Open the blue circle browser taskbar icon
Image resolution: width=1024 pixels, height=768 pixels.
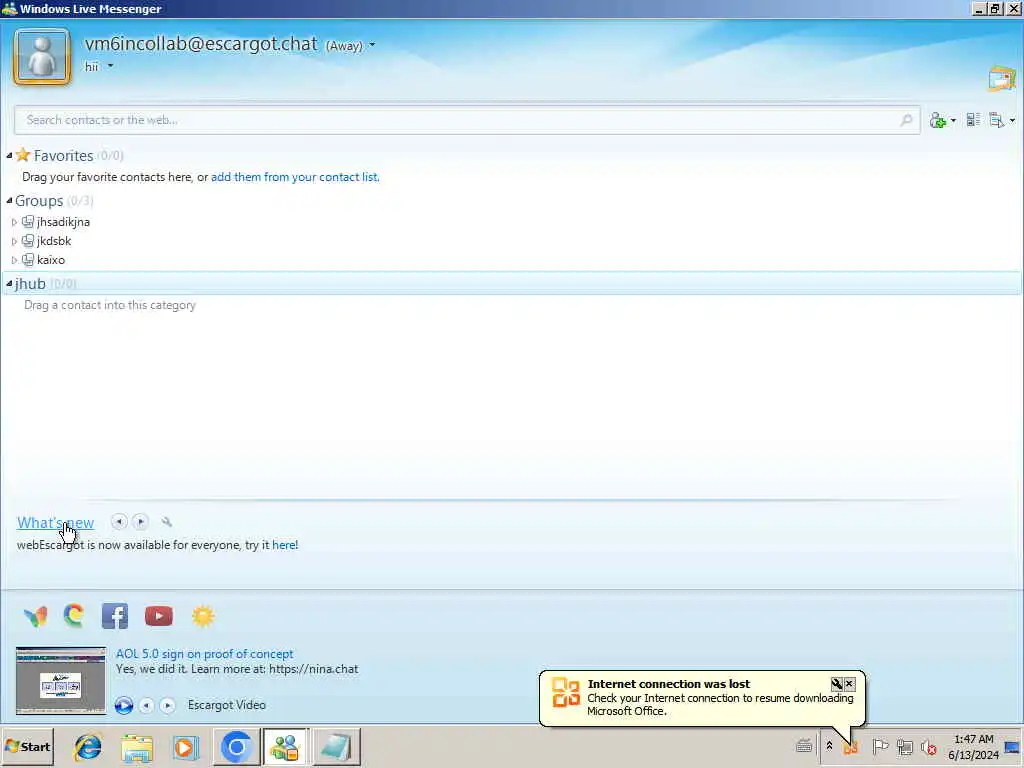pos(236,746)
